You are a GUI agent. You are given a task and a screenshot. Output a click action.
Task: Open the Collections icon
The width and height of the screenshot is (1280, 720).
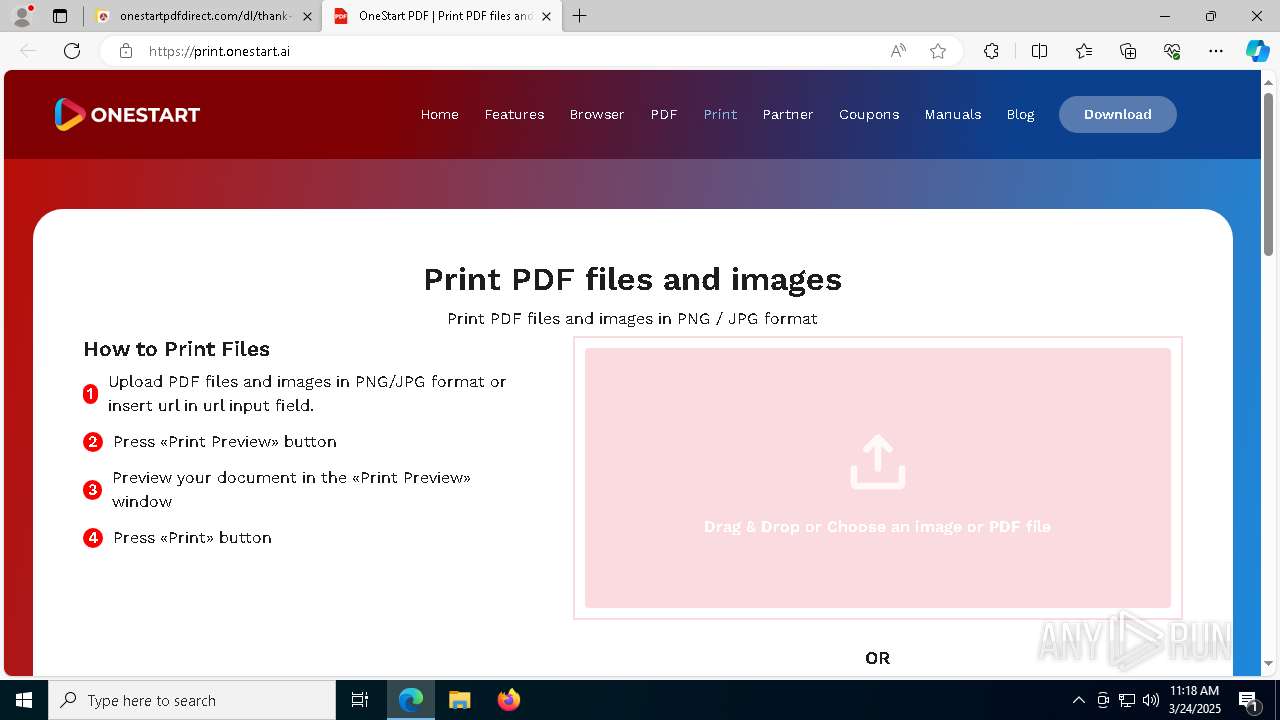pyautogui.click(x=1128, y=51)
